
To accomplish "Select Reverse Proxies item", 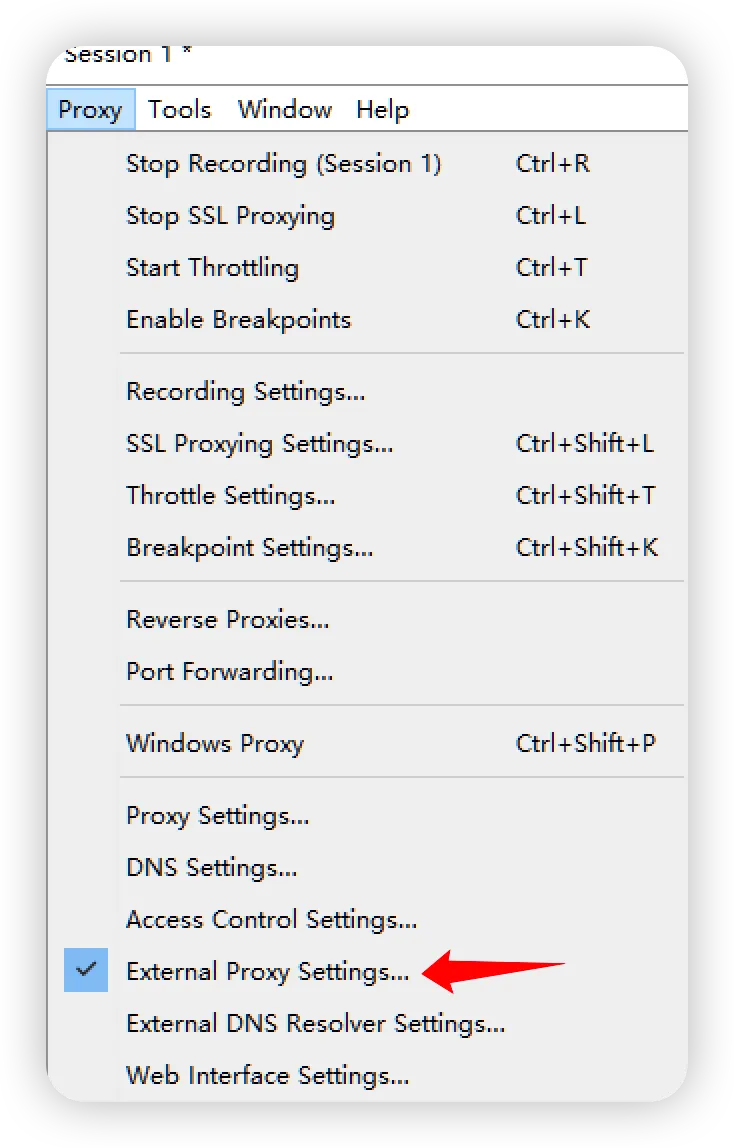I will click(x=227, y=619).
